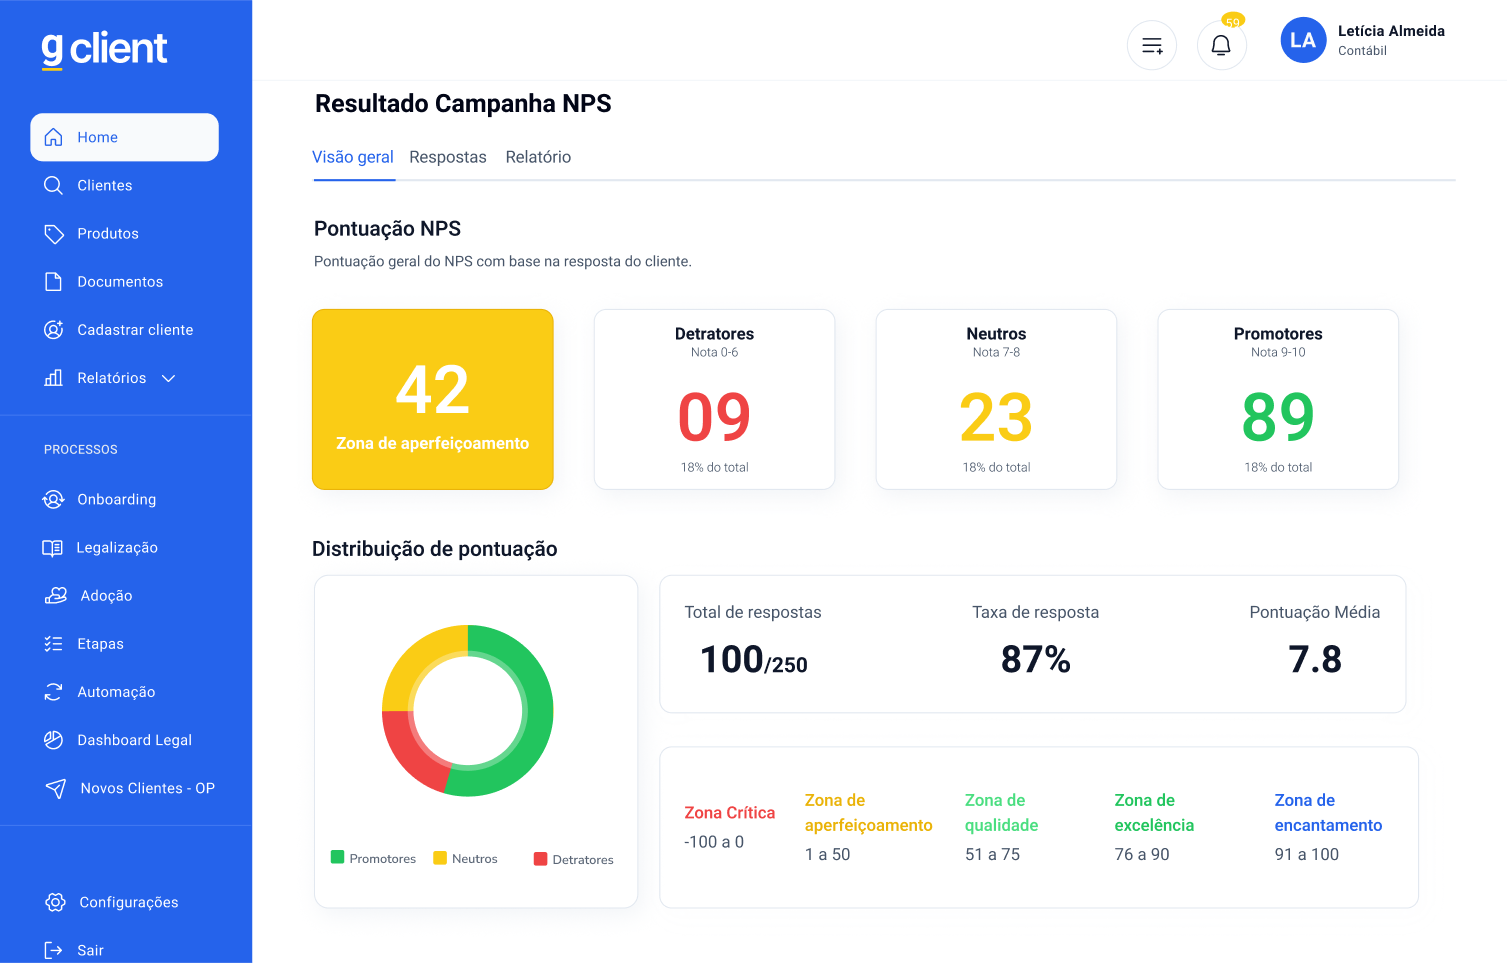Click the add-list icon in header
Image resolution: width=1507 pixels, height=963 pixels.
click(x=1152, y=45)
